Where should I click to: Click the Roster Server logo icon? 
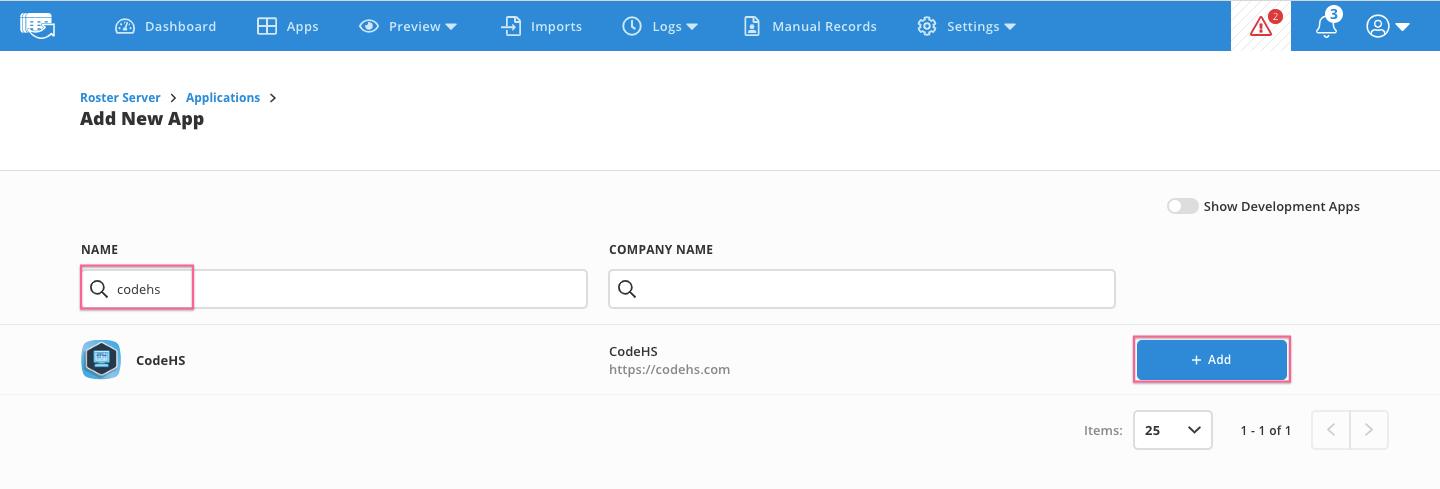[37, 26]
